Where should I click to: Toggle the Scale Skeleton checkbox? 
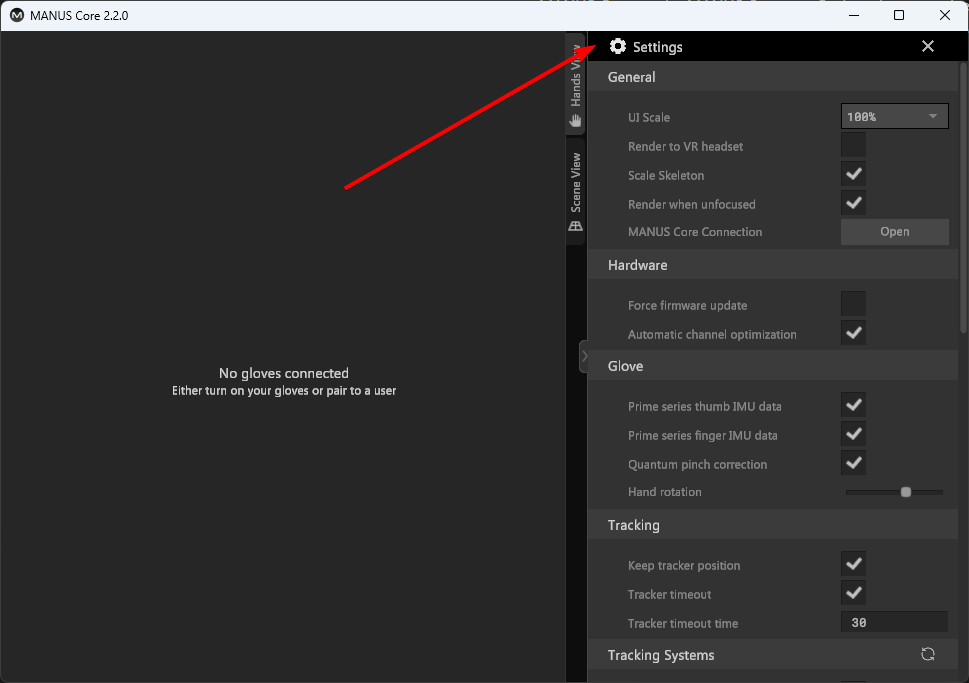coord(853,175)
